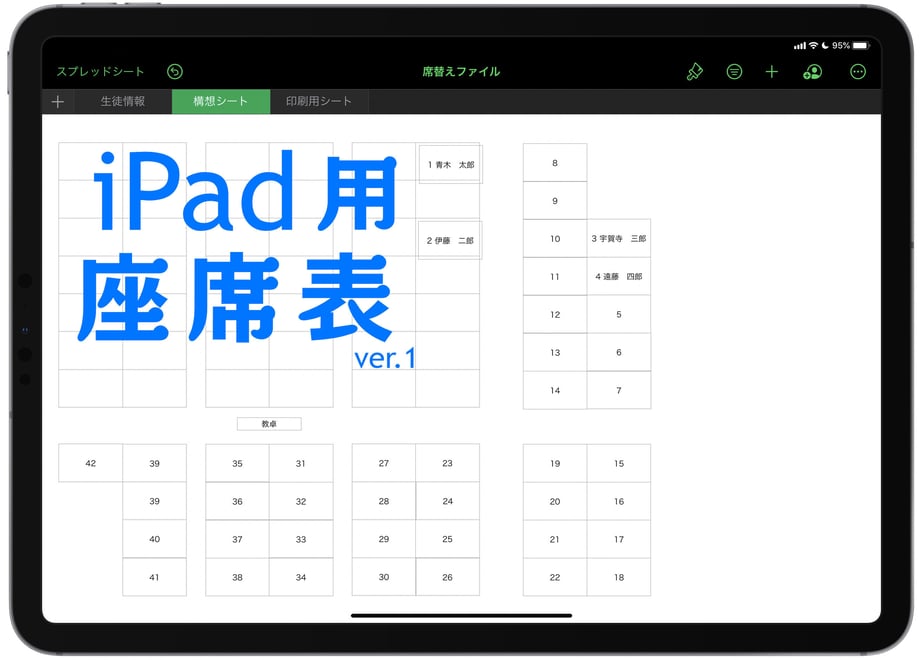Screen dimensions: 924x660
Task: Select seat cell 15
Action: tap(619, 463)
